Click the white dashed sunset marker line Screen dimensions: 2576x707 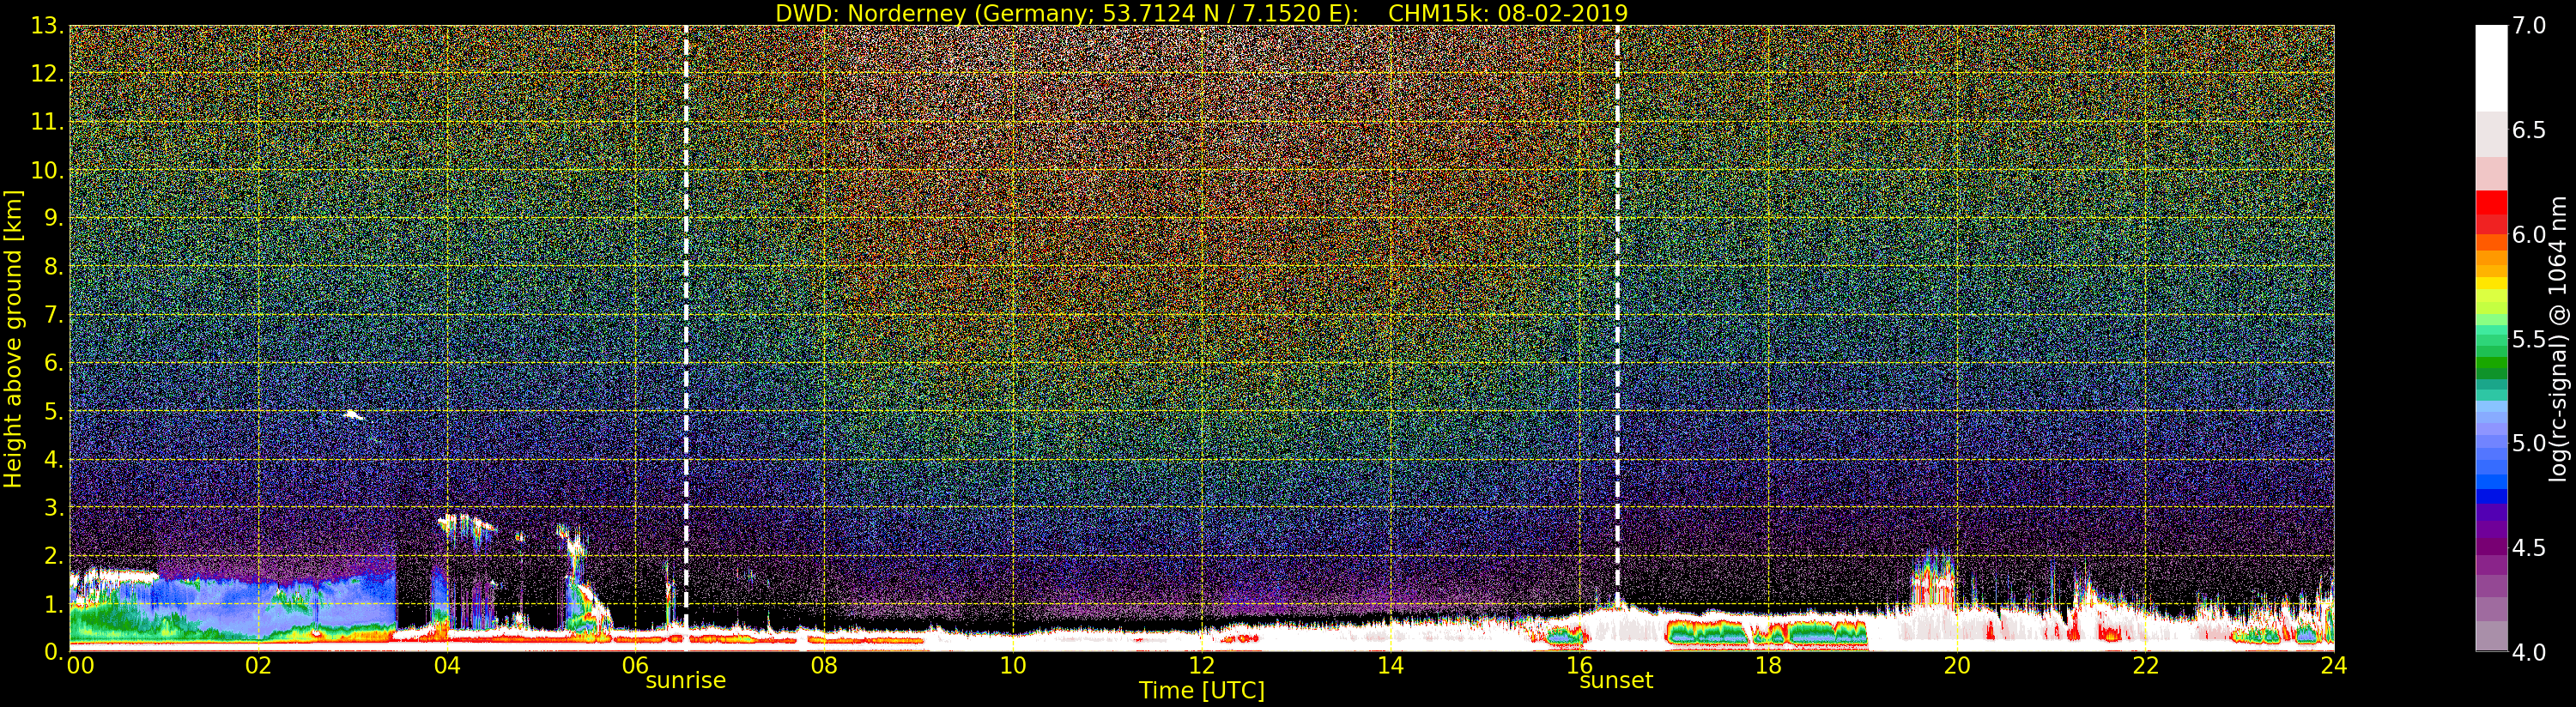(1617, 315)
